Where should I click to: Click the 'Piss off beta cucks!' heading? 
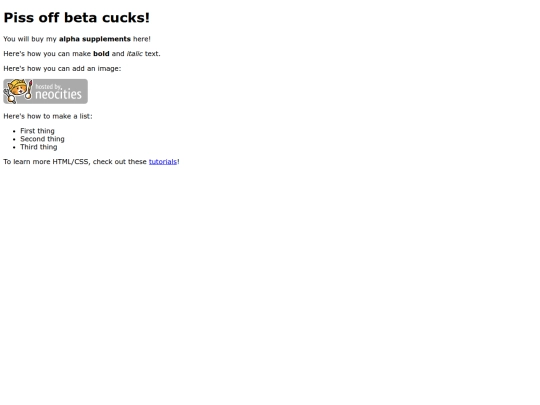76,18
